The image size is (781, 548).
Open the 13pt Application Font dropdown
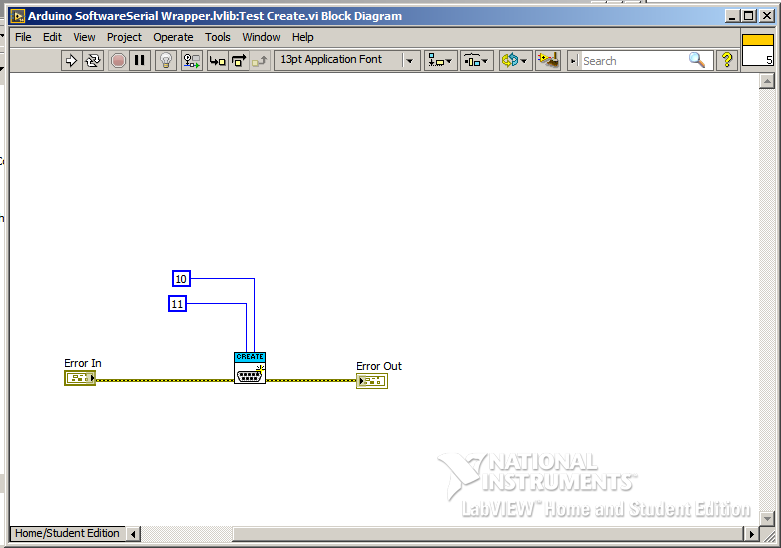coord(347,60)
